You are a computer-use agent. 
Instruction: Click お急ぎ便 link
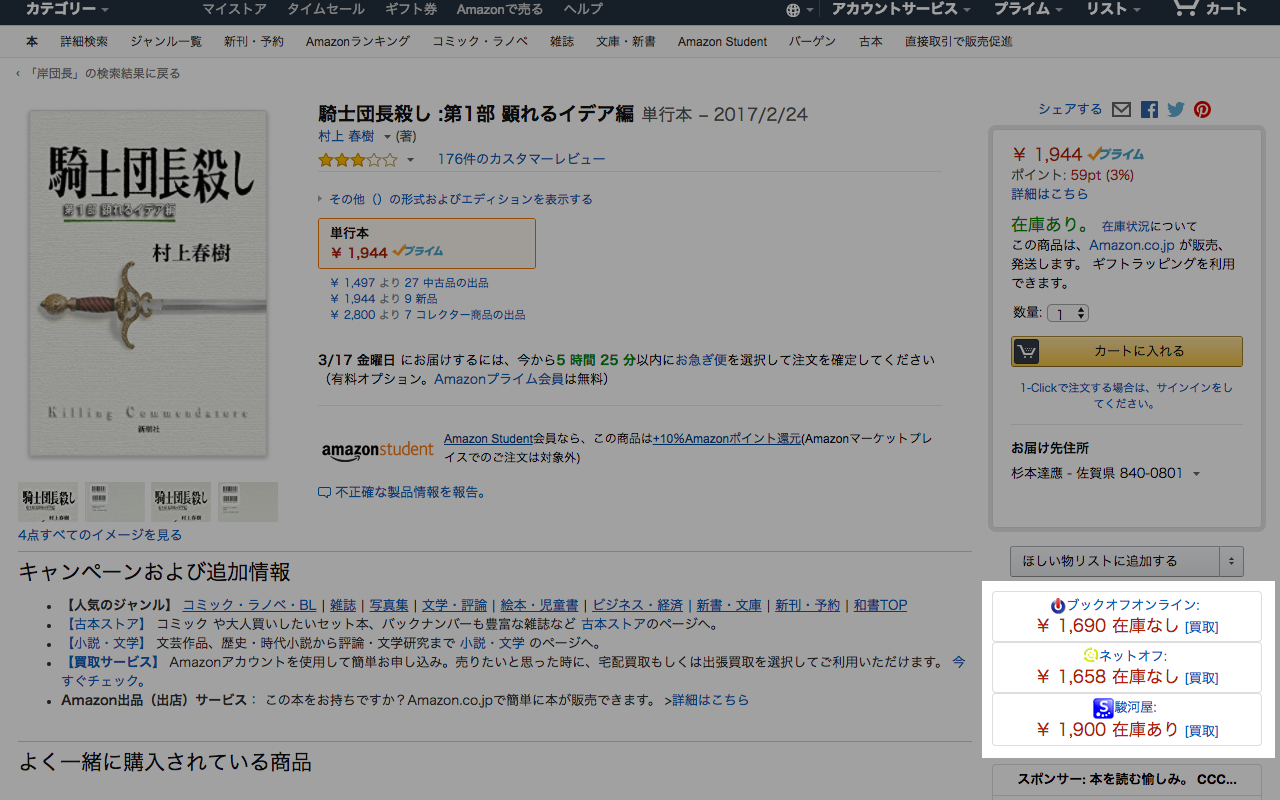click(701, 359)
